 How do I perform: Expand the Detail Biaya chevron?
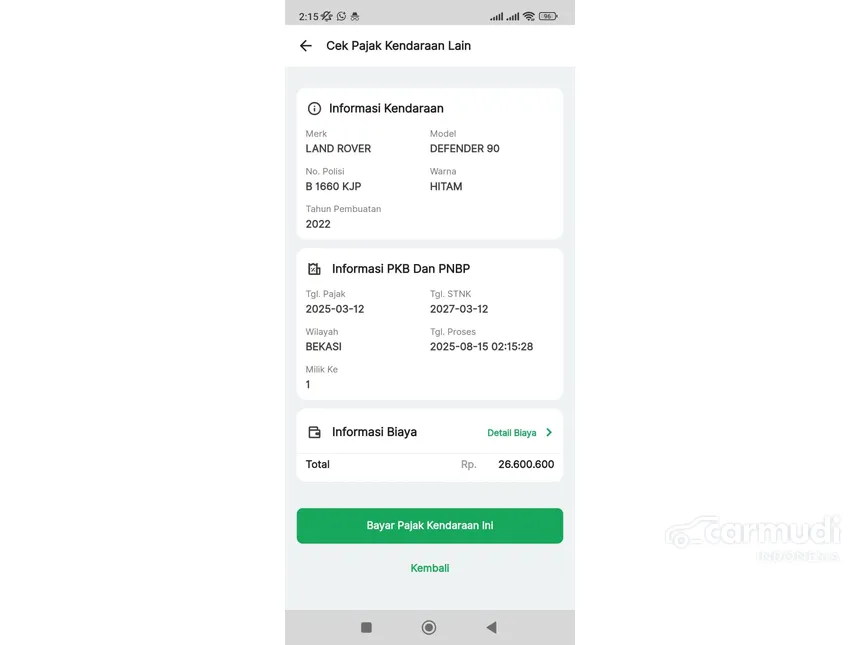[549, 433]
